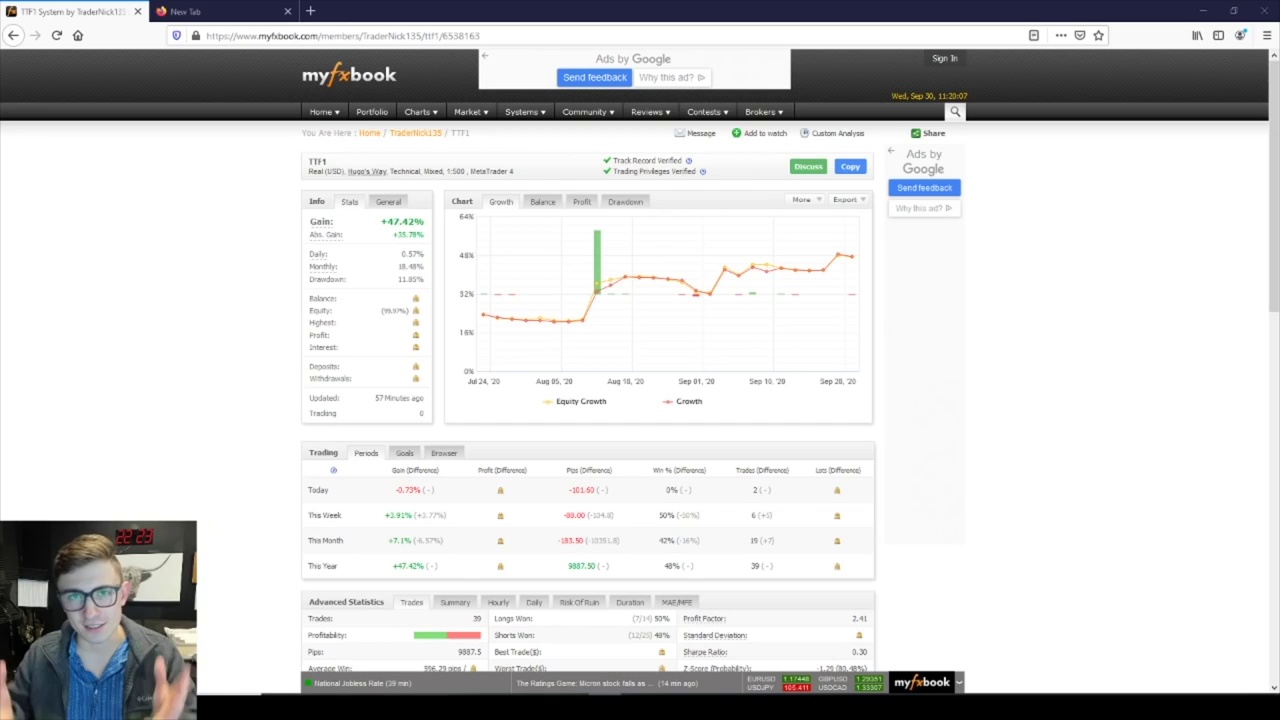
Task: Open the page actions three-dot menu
Action: tap(1061, 35)
